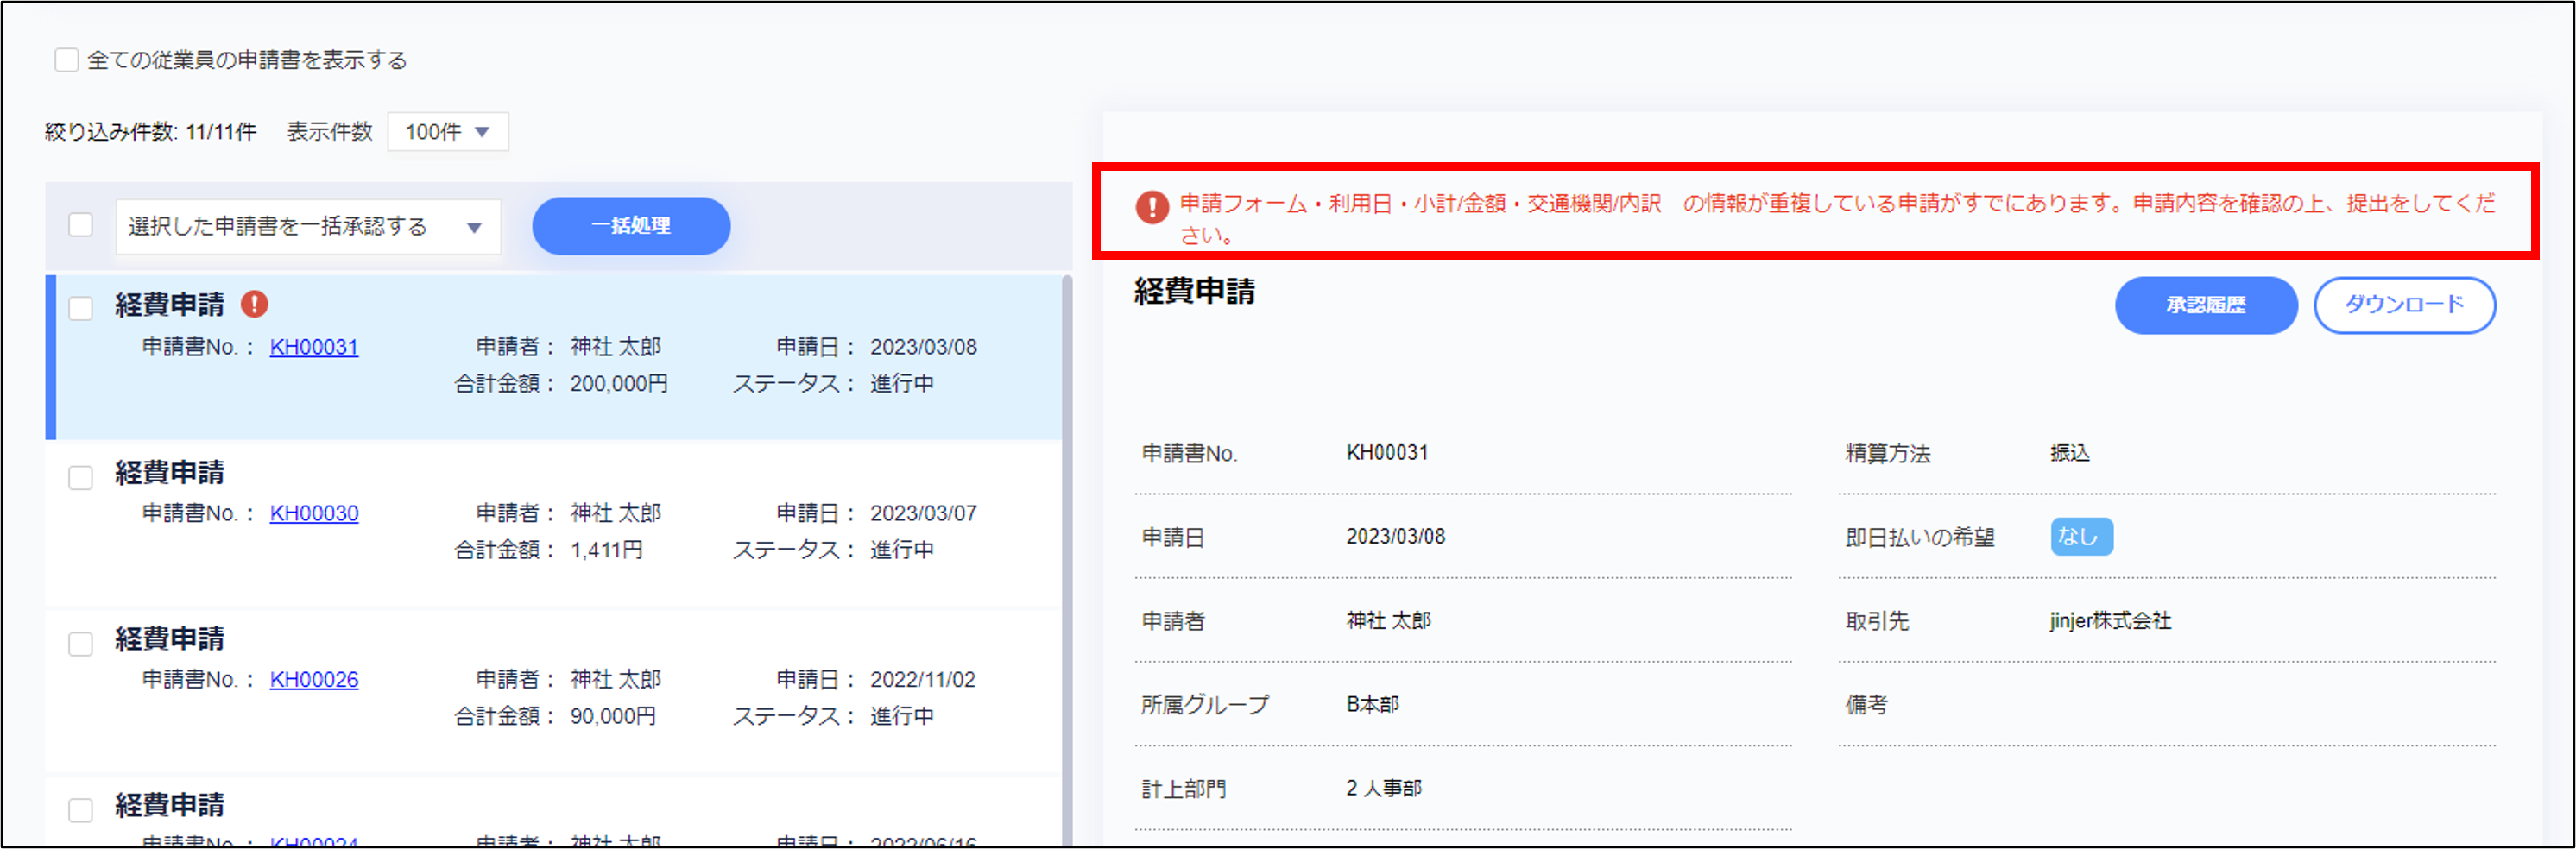This screenshot has height=849, width=2576.
Task: Click the detail value KH00031 for 申請書No.
Action: point(1387,453)
